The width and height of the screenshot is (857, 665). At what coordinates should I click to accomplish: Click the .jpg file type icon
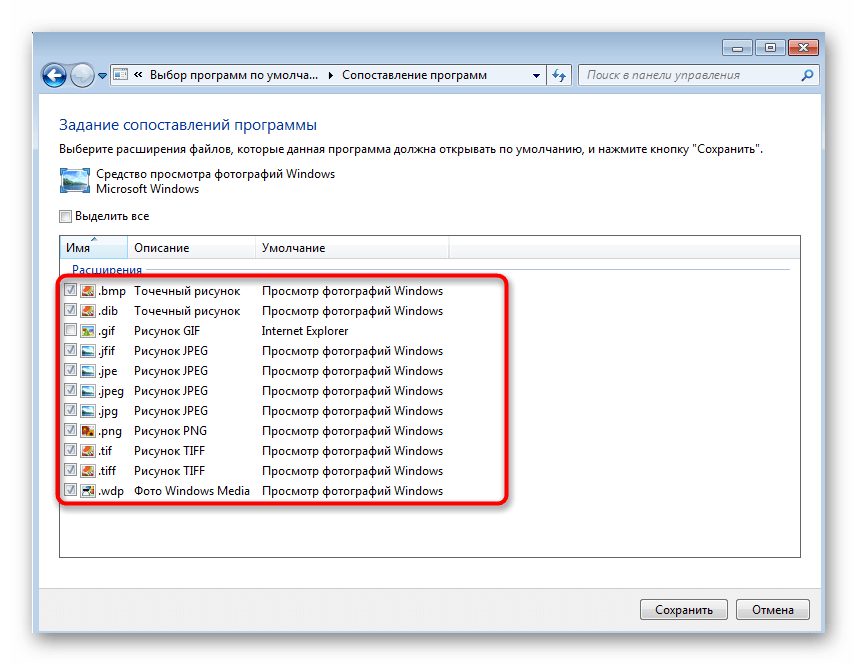click(x=87, y=410)
